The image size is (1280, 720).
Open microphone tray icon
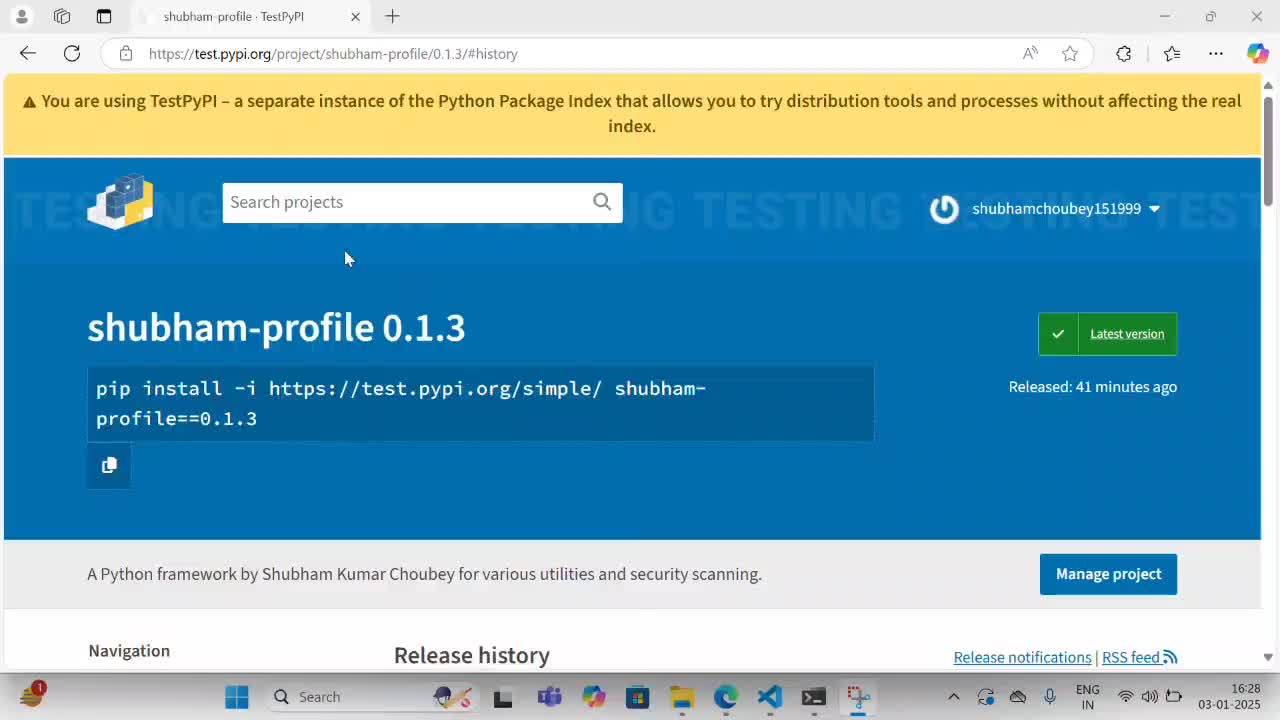click(1050, 697)
